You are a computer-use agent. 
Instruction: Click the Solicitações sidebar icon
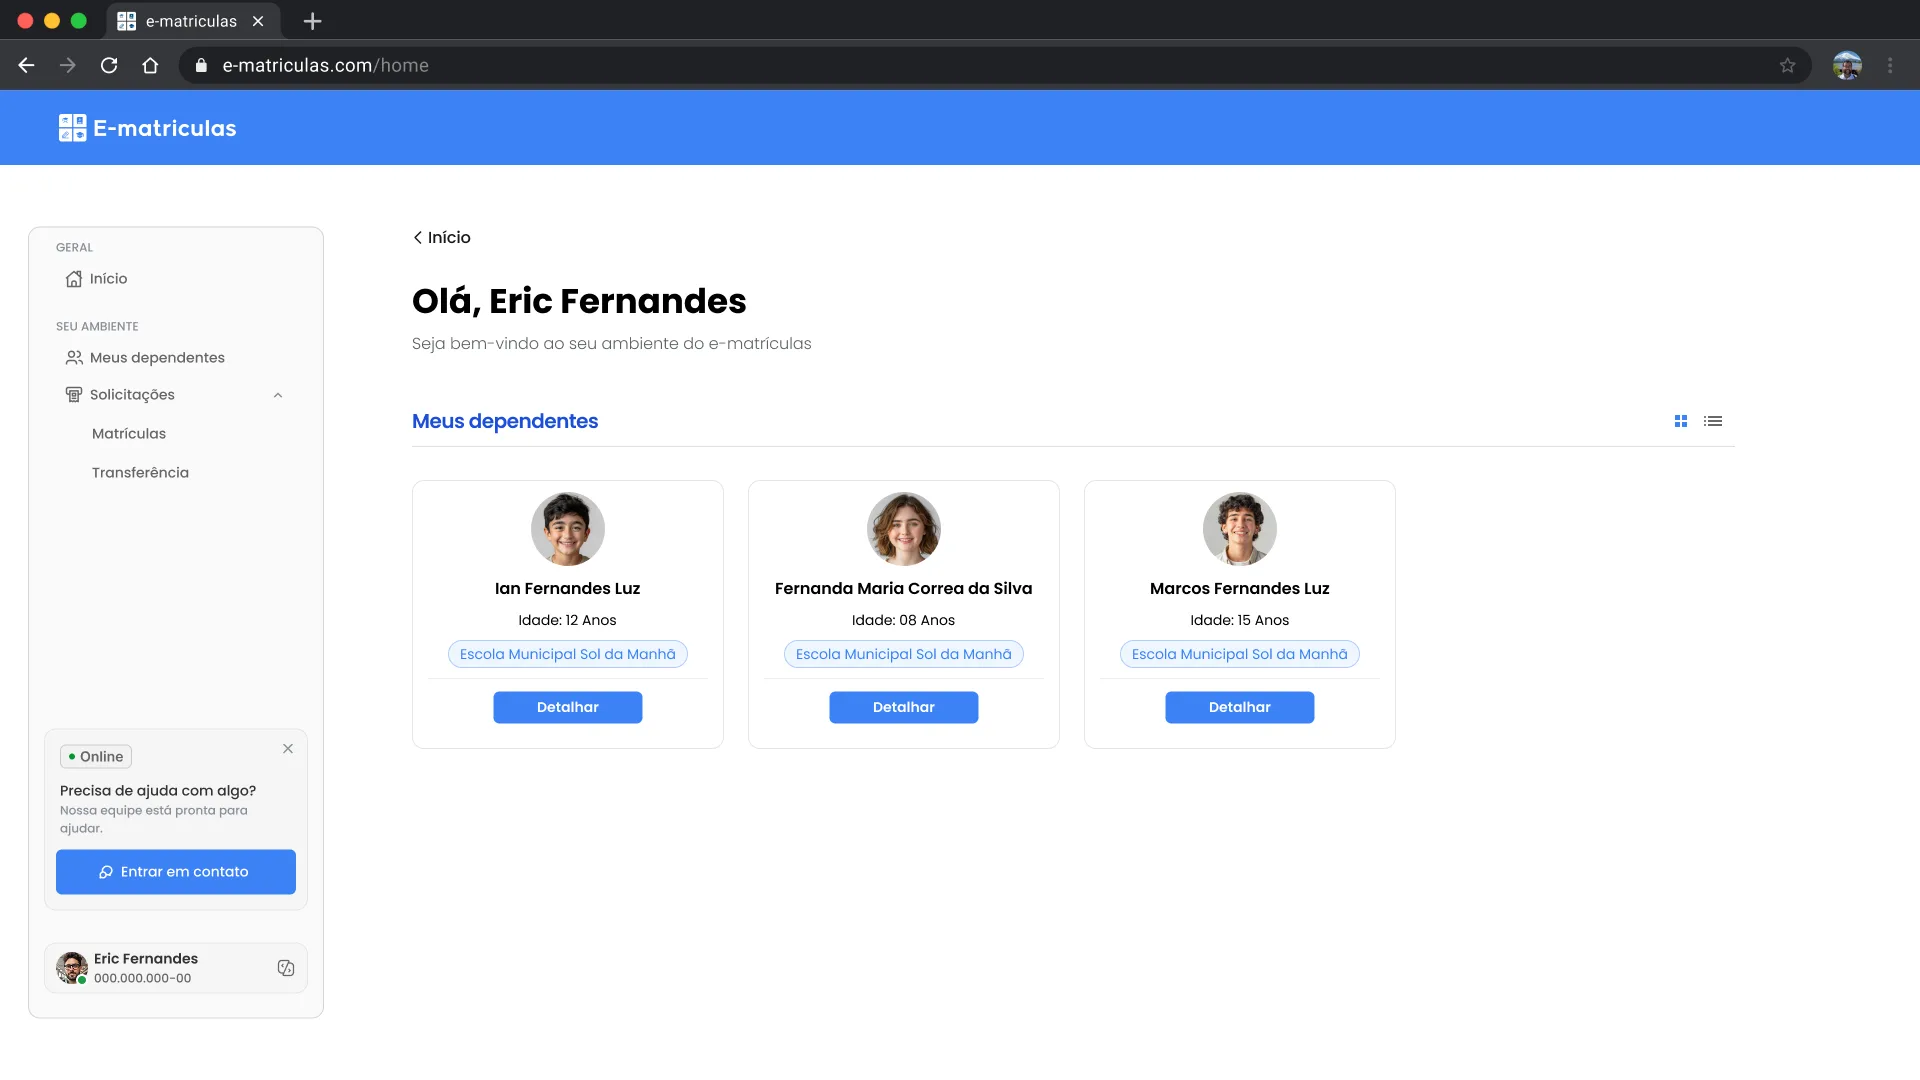tap(74, 395)
